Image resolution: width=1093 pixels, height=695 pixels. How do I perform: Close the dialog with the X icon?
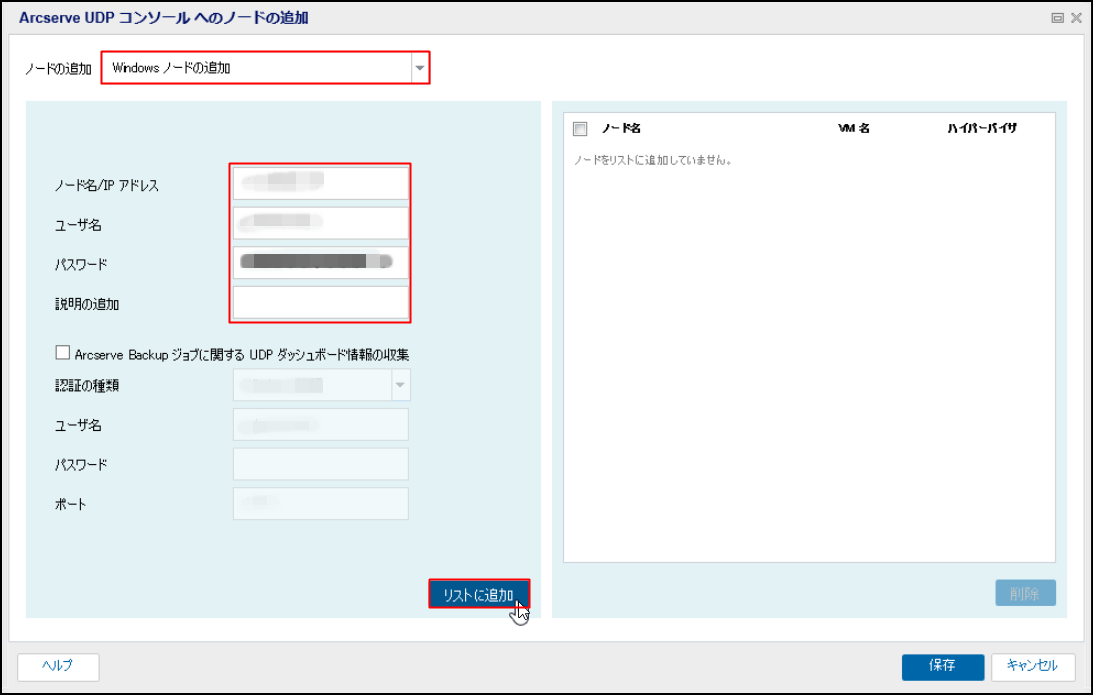tap(1077, 18)
